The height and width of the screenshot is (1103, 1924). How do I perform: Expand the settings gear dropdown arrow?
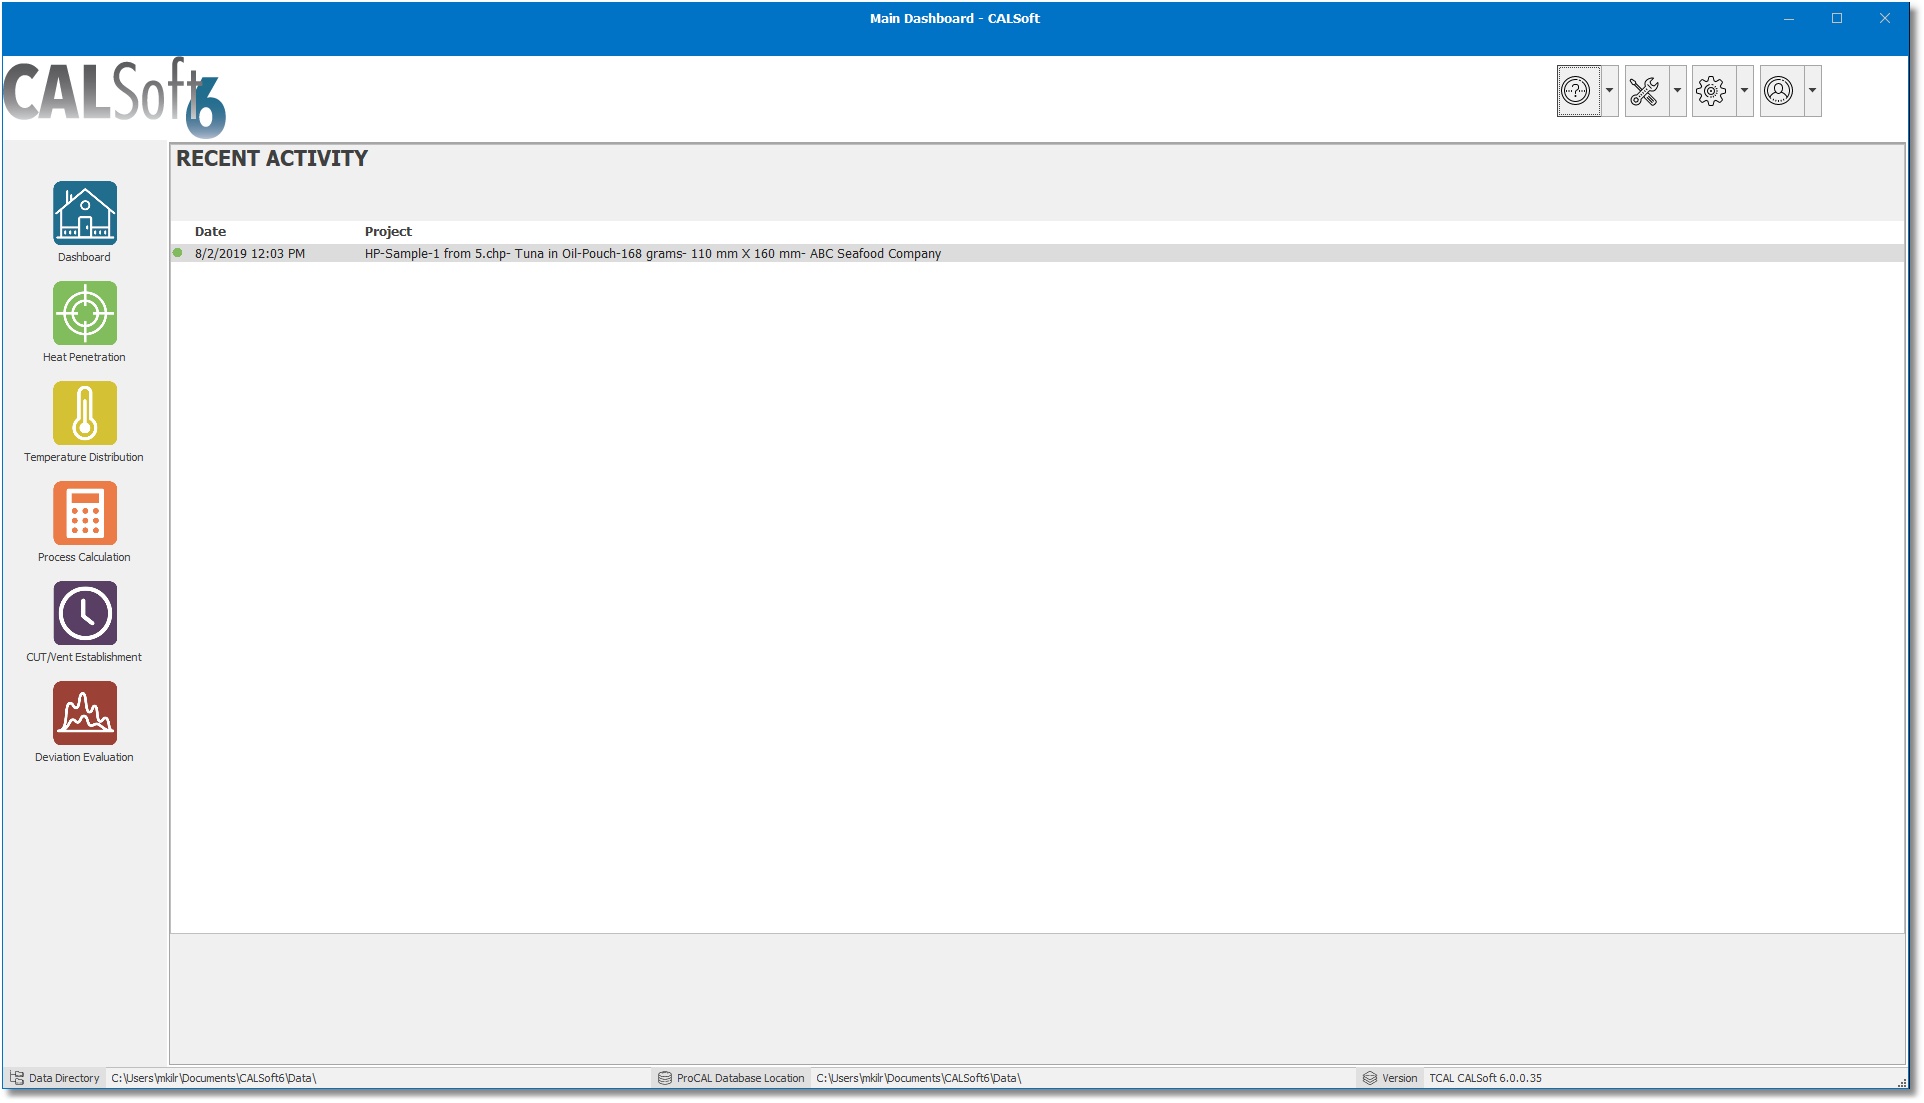pyautogui.click(x=1743, y=91)
